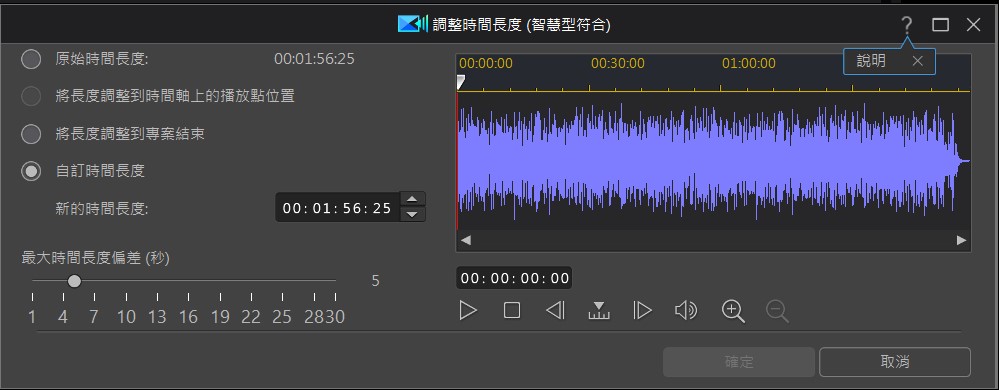
Task: Select 自訂時間長度 radio option
Action: [31, 171]
